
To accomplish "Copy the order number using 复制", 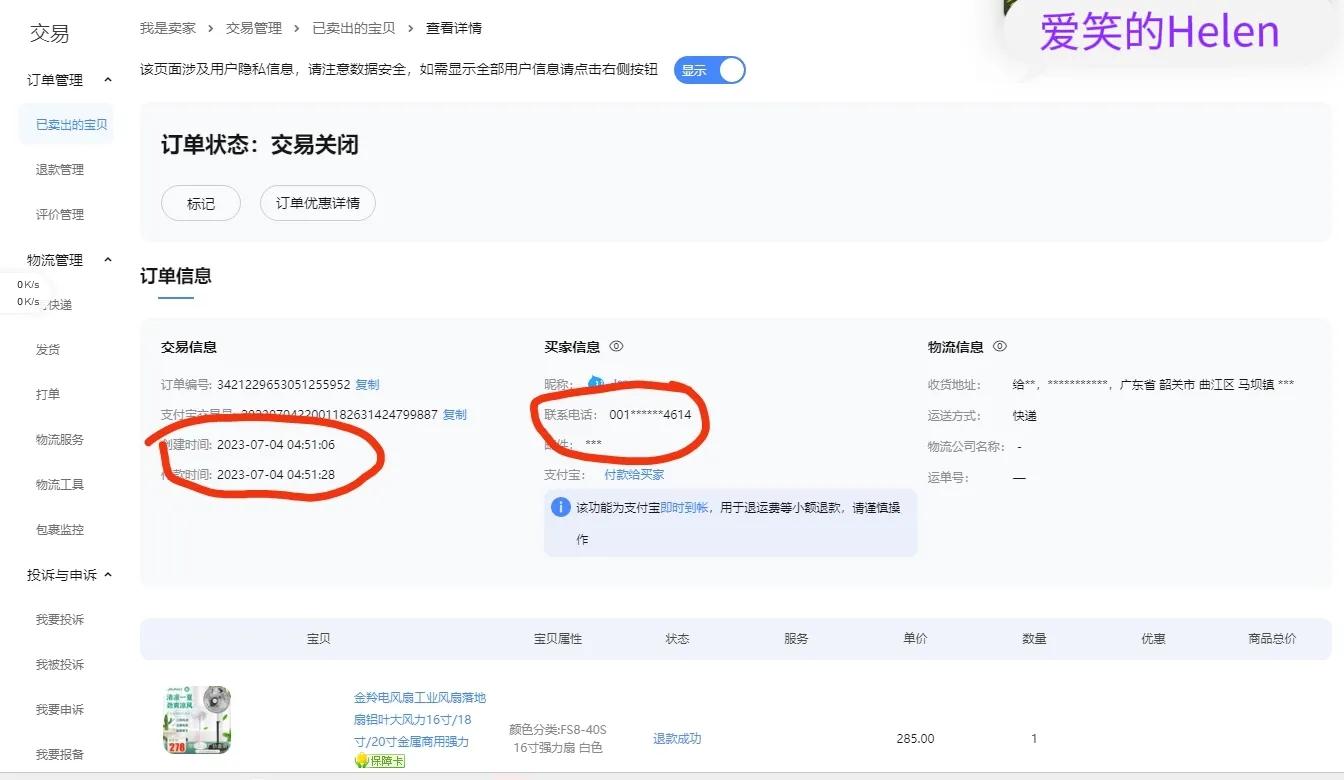I will [366, 383].
